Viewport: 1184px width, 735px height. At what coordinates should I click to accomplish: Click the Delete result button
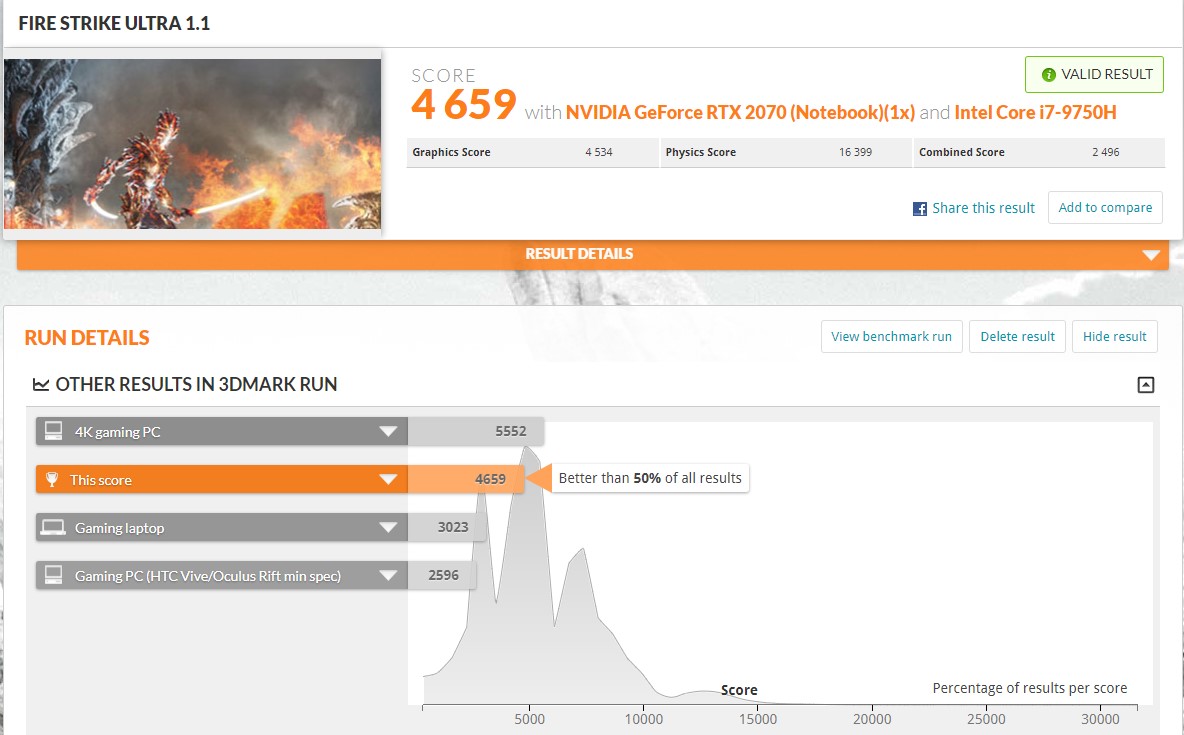point(1017,336)
